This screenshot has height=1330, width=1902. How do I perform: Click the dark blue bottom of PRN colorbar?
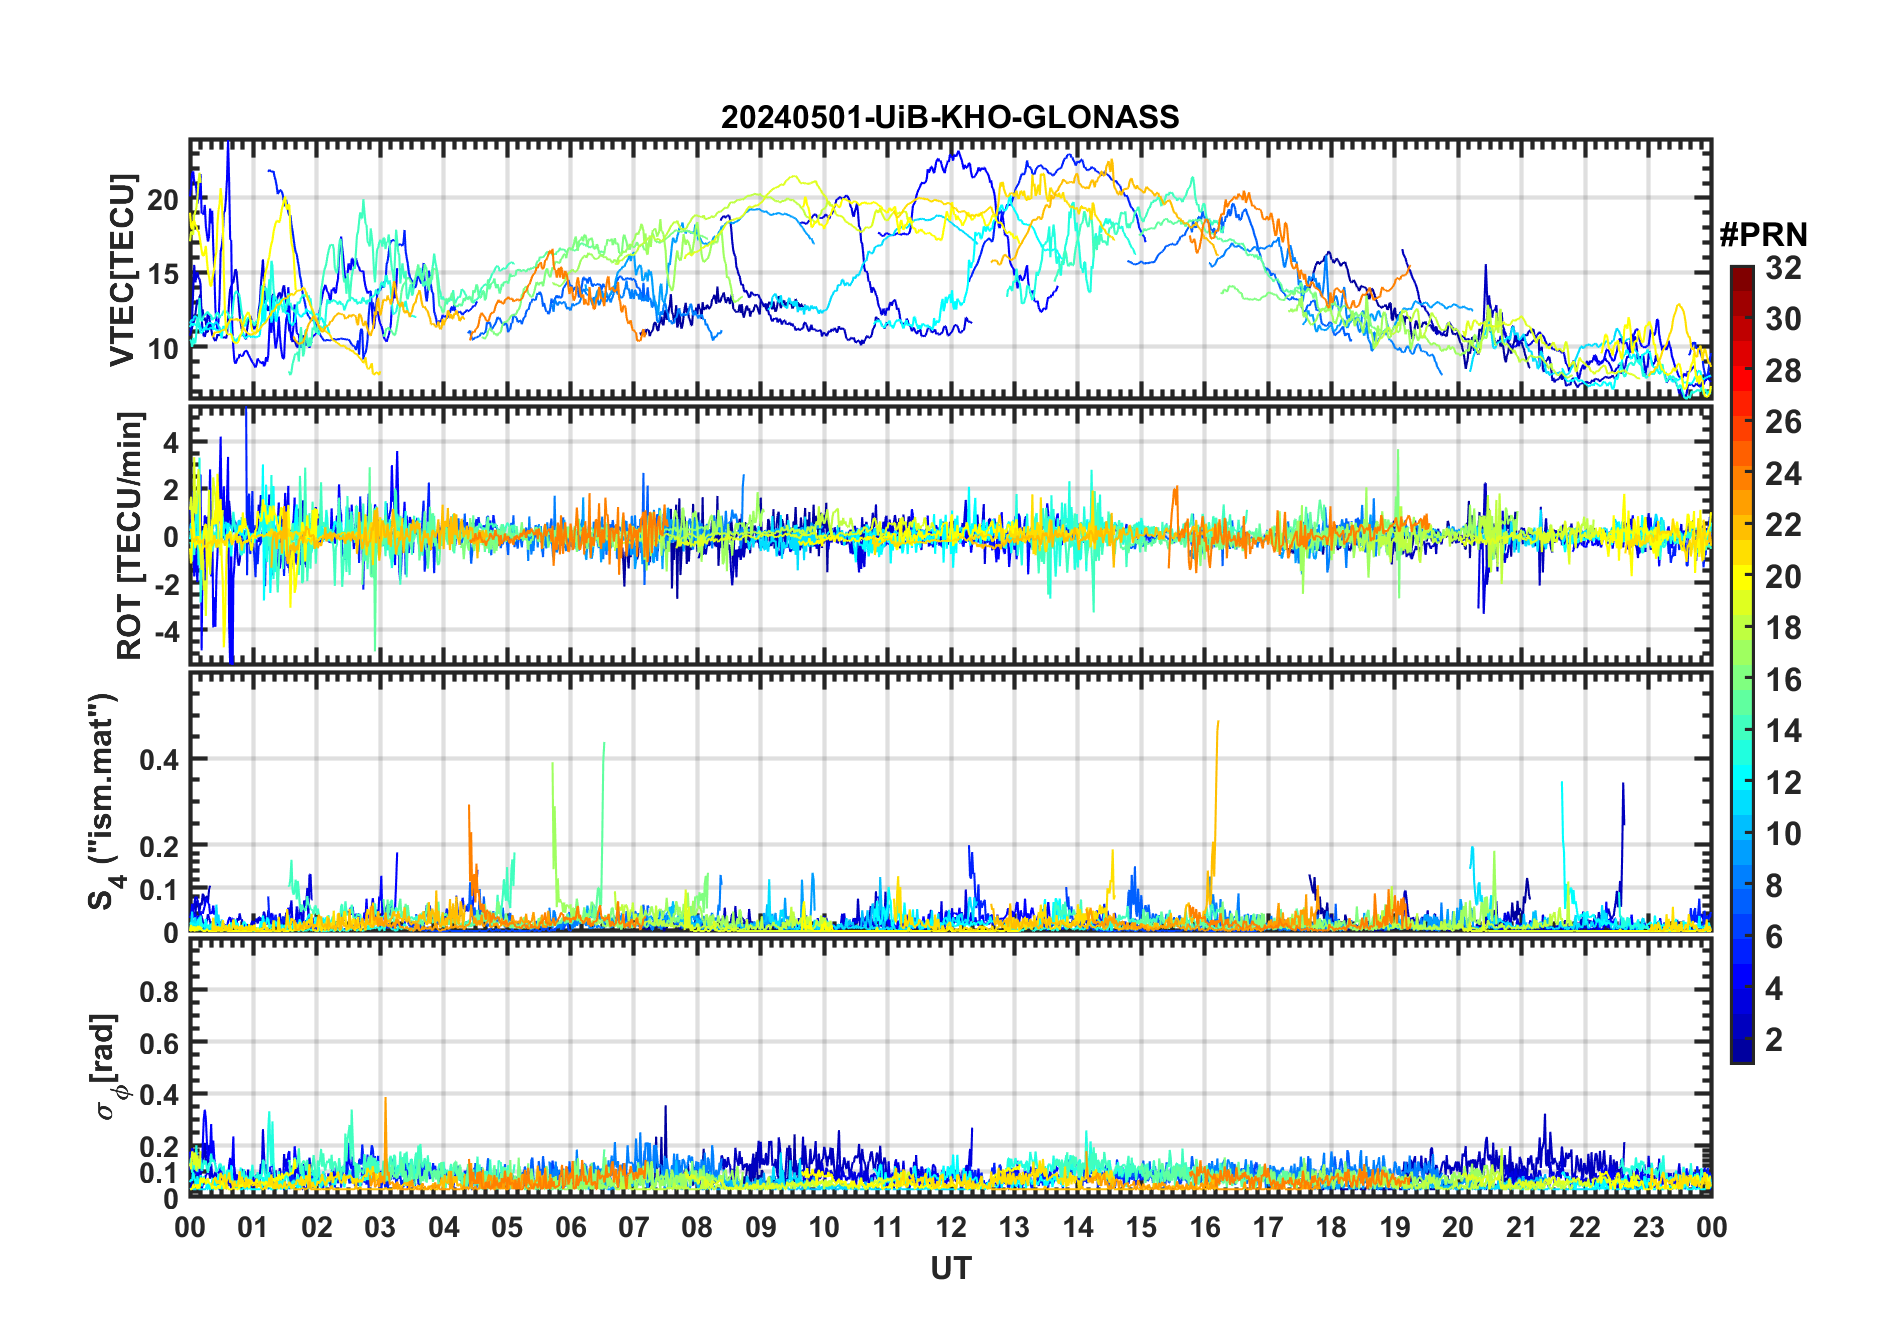point(1741,1053)
